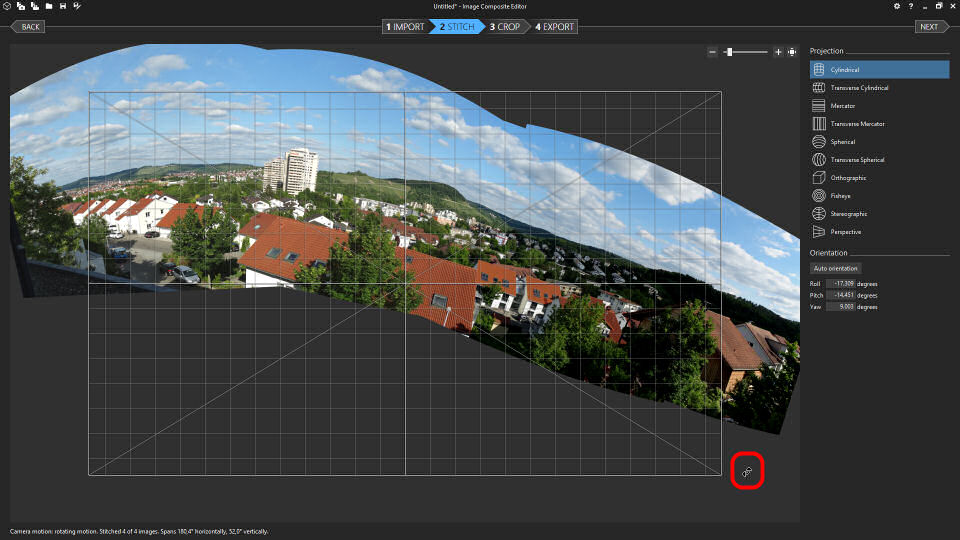Open an existing project via the folder icon
Viewport: 960px width, 540px height.
point(49,6)
